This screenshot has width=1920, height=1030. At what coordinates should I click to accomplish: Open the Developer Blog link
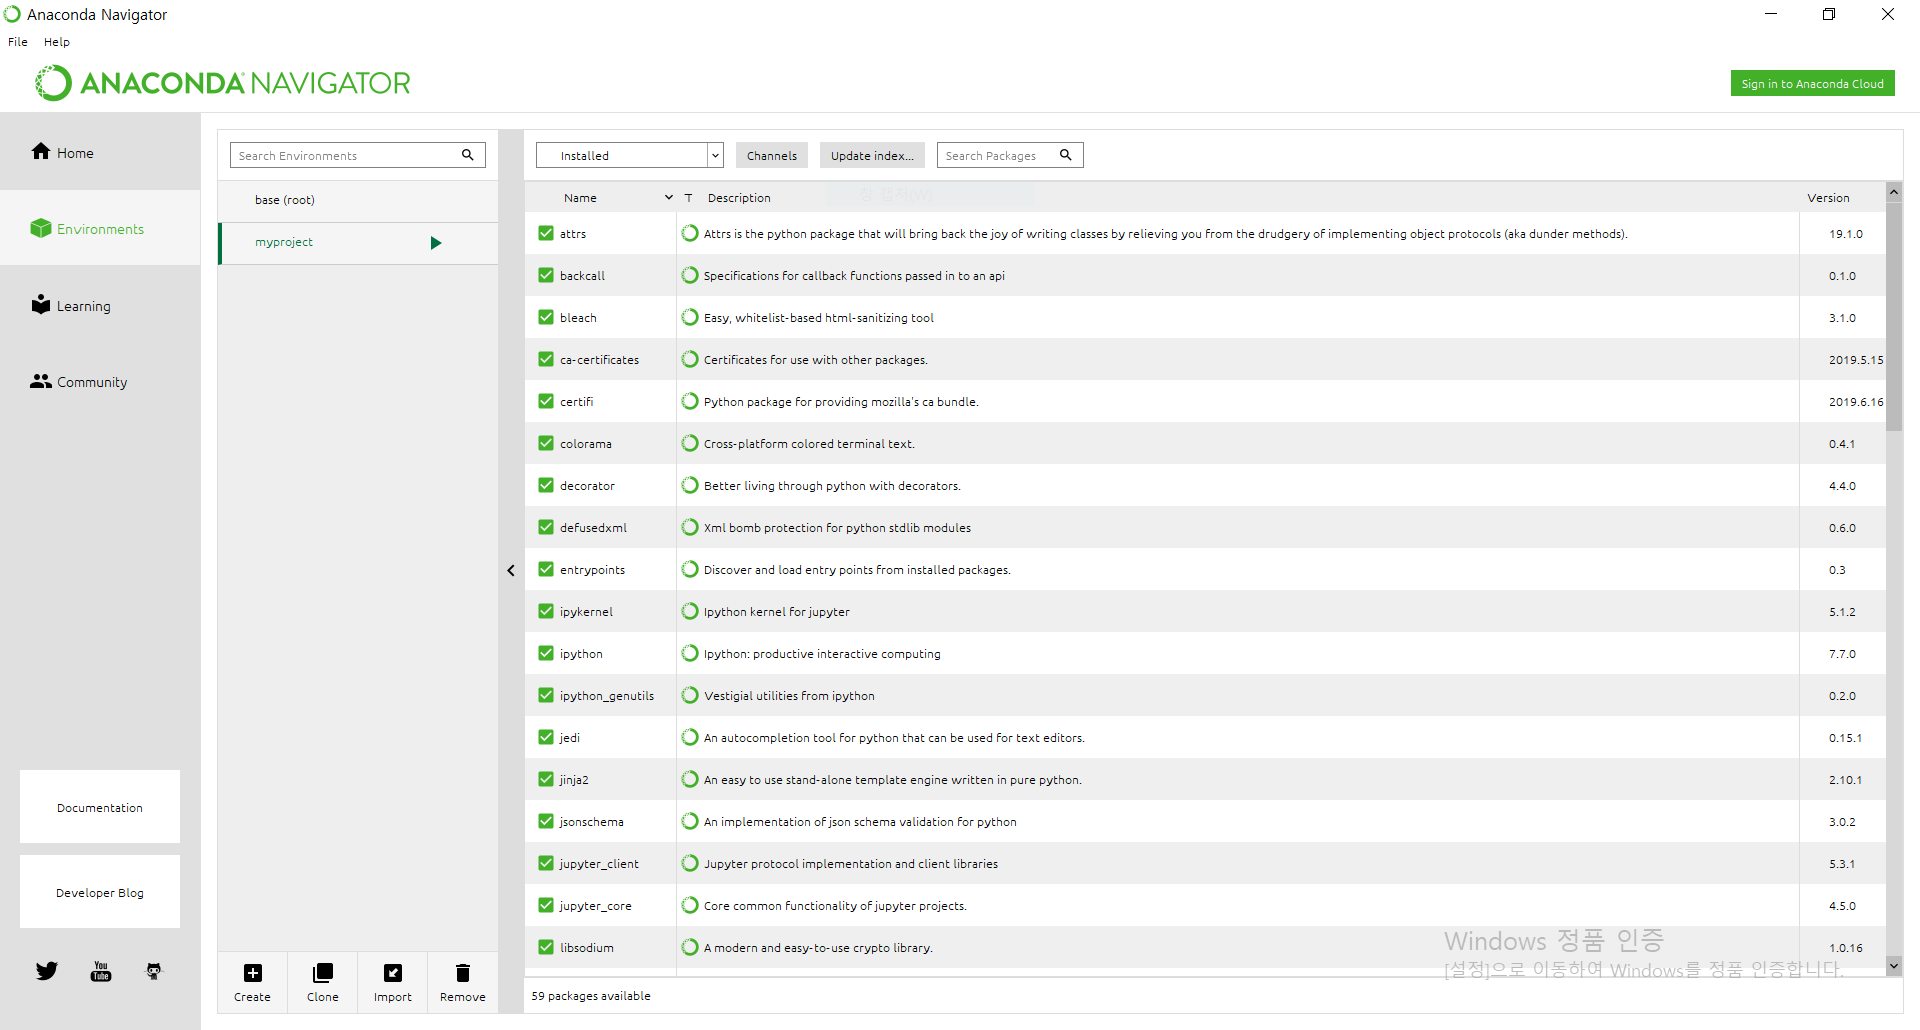point(100,892)
